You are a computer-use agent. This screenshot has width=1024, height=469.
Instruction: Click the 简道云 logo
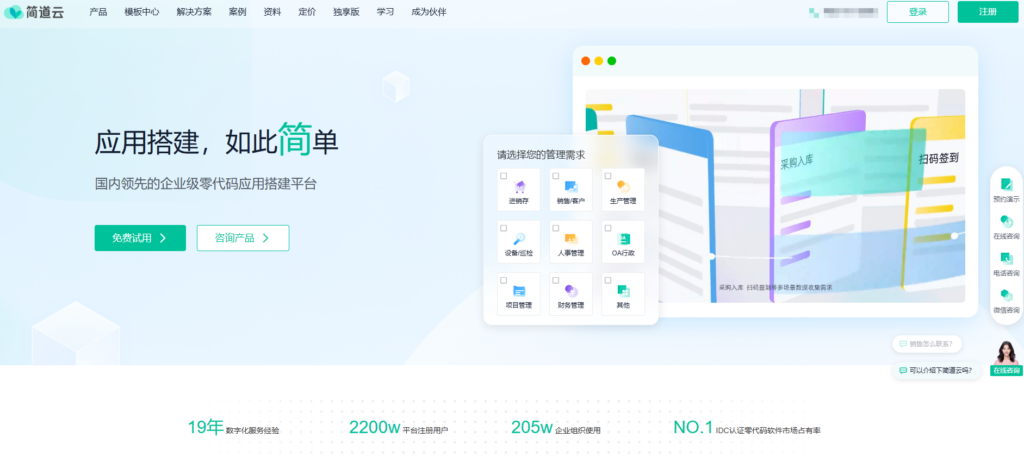click(34, 12)
